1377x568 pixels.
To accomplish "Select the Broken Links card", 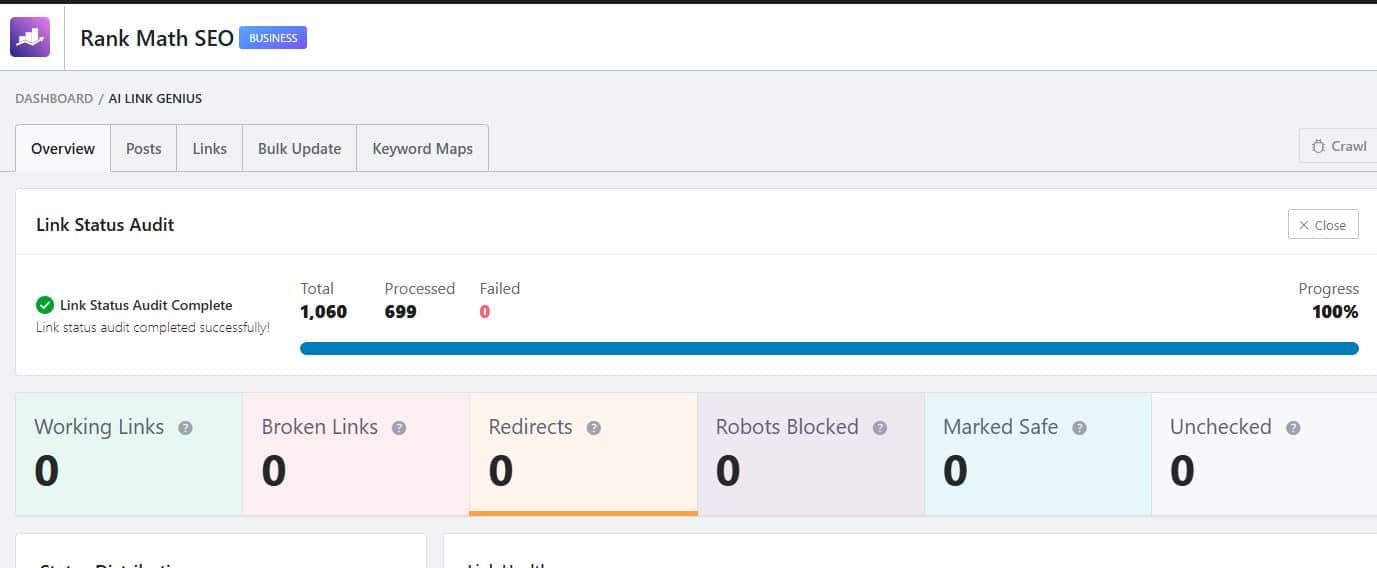I will click(x=356, y=454).
